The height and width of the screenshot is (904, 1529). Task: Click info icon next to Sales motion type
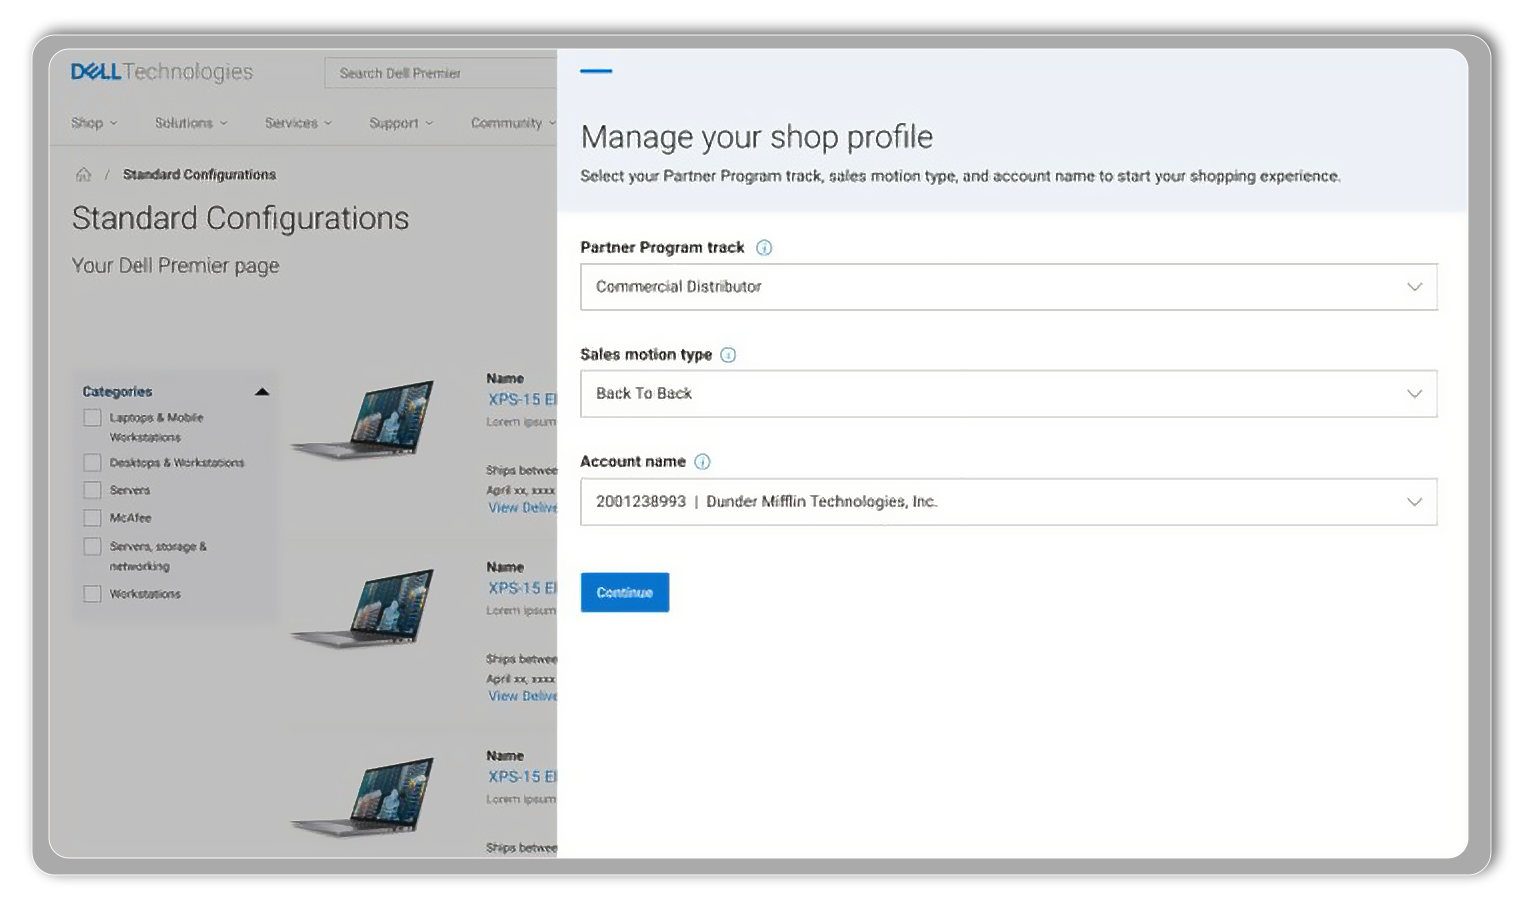728,355
